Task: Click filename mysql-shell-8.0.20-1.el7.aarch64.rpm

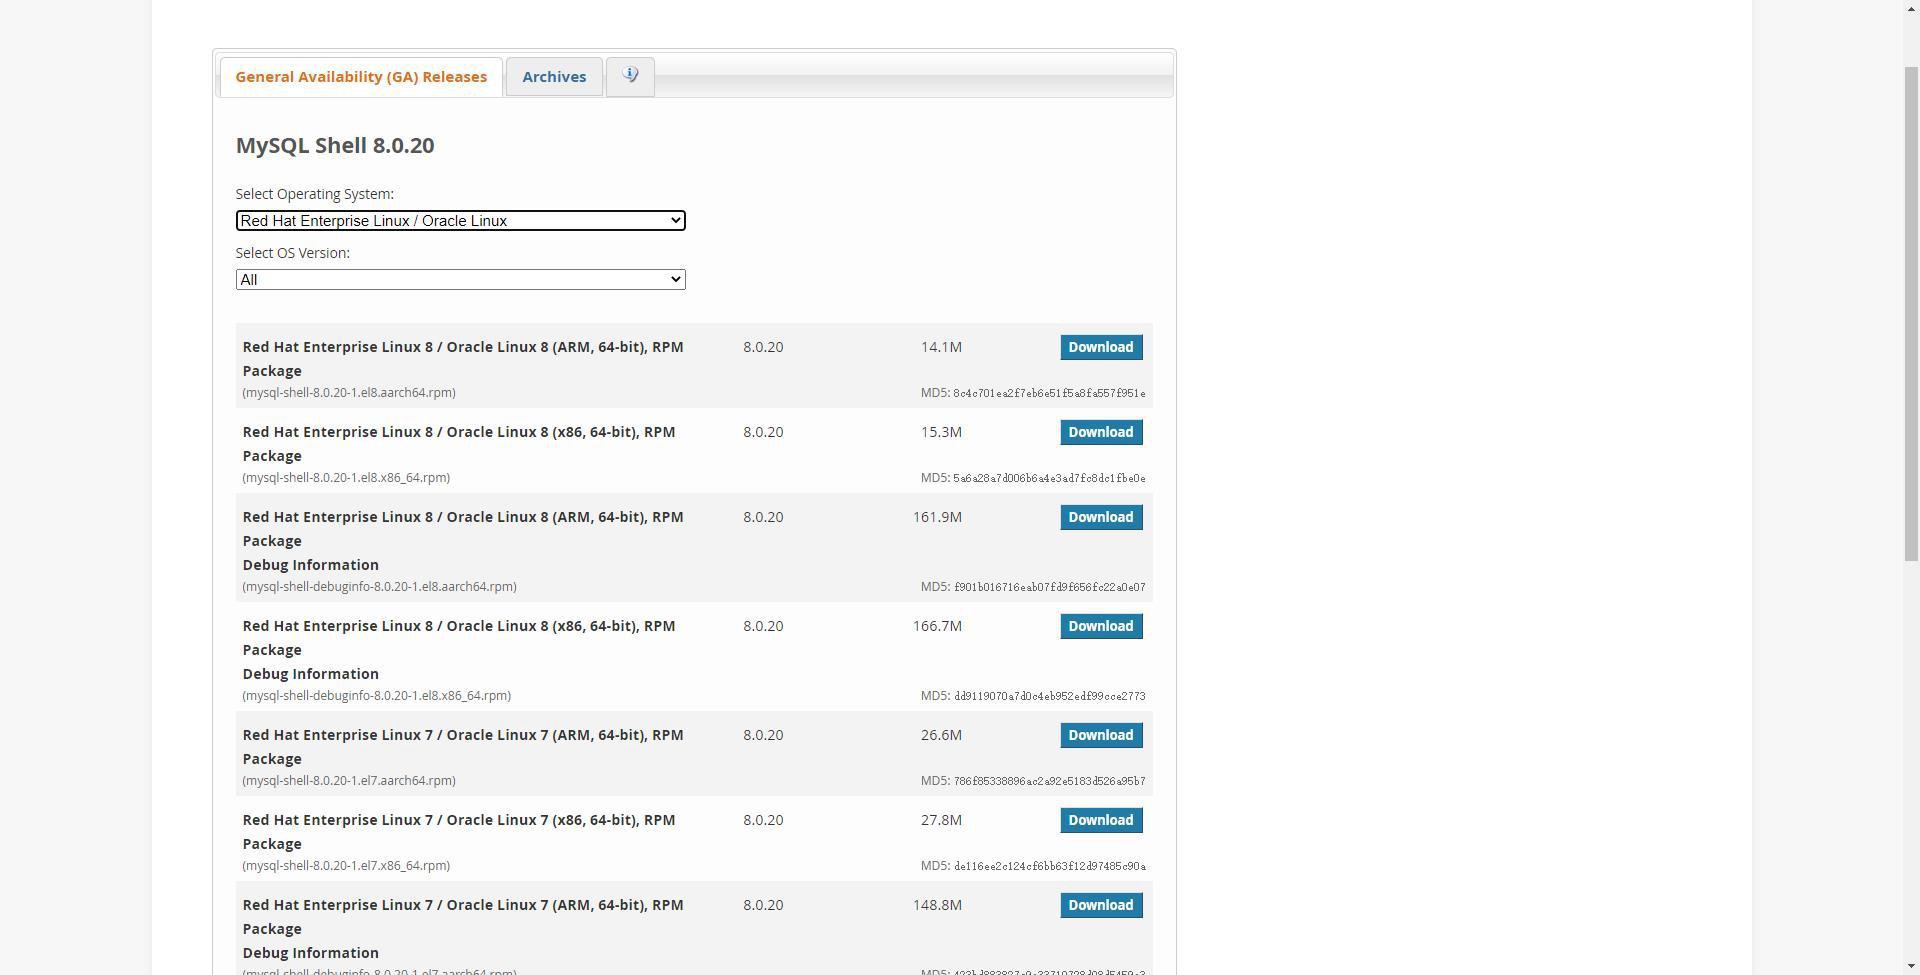Action: click(349, 781)
